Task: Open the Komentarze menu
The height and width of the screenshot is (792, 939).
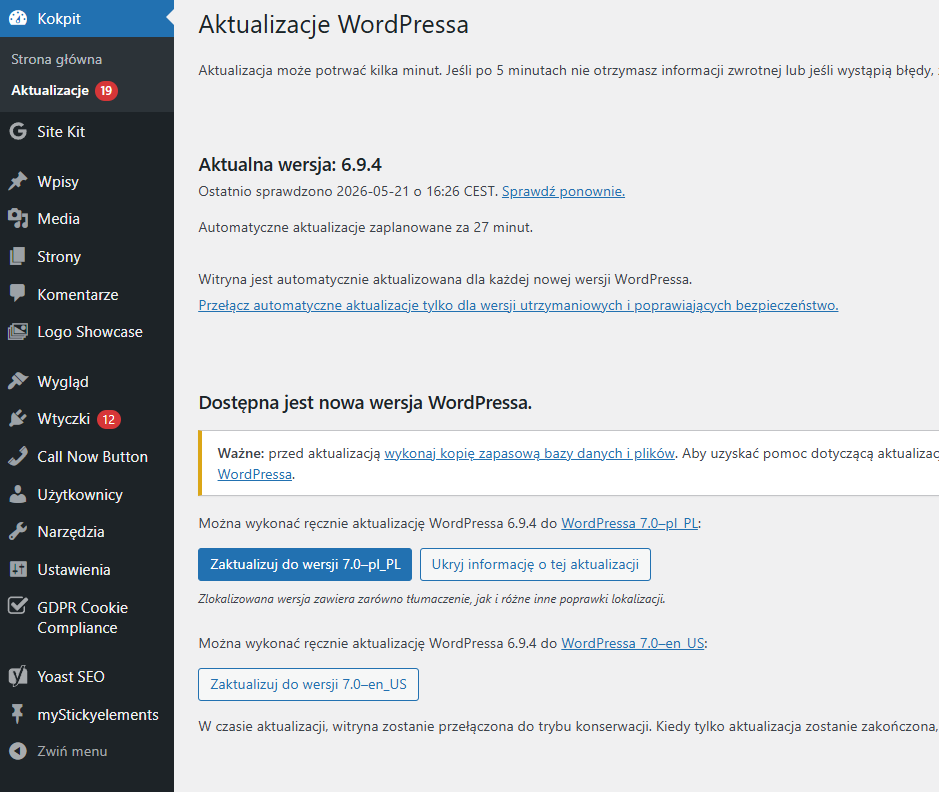Action: click(x=87, y=295)
